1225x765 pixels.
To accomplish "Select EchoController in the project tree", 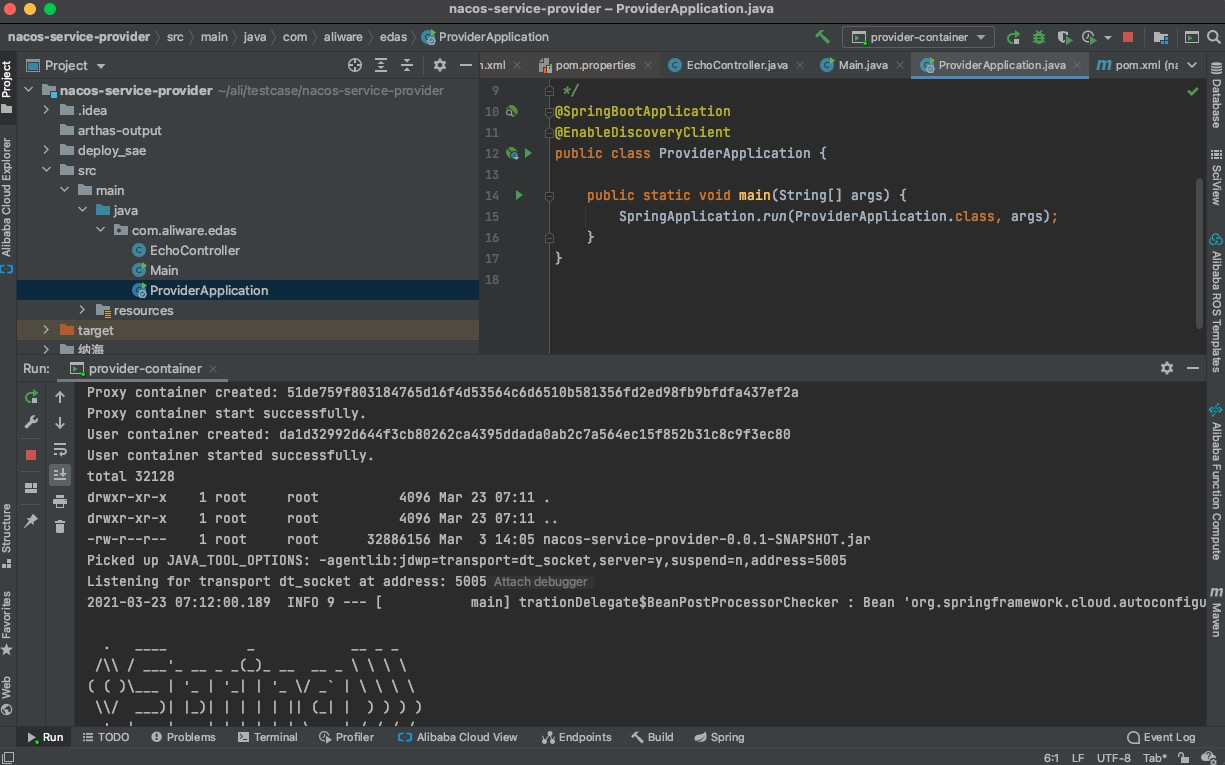I will point(194,250).
